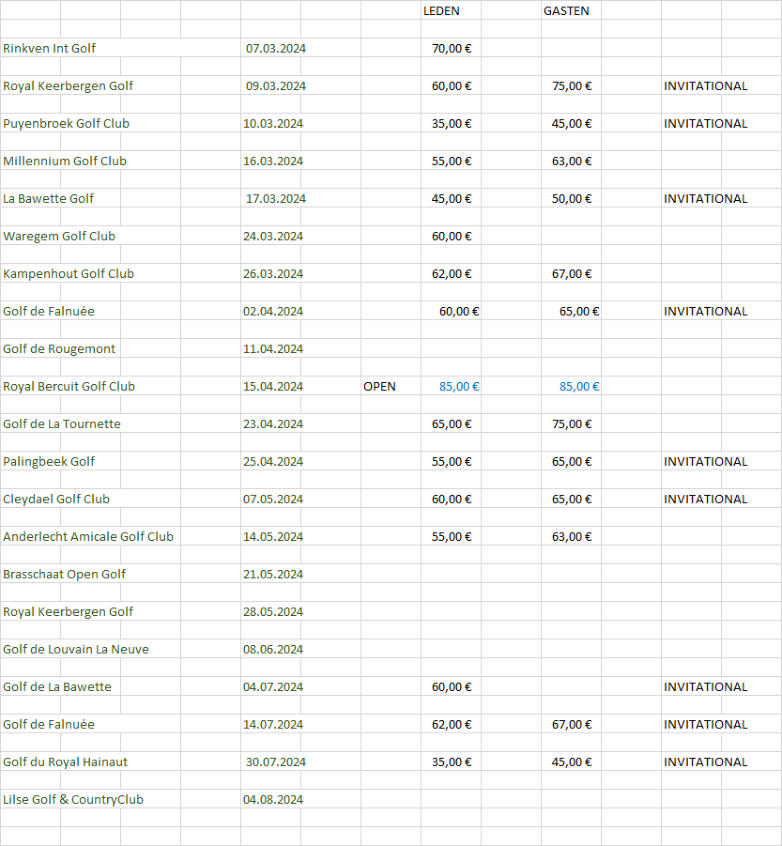The height and width of the screenshot is (846, 782).
Task: Select the date 28.05.2024
Action: click(273, 612)
